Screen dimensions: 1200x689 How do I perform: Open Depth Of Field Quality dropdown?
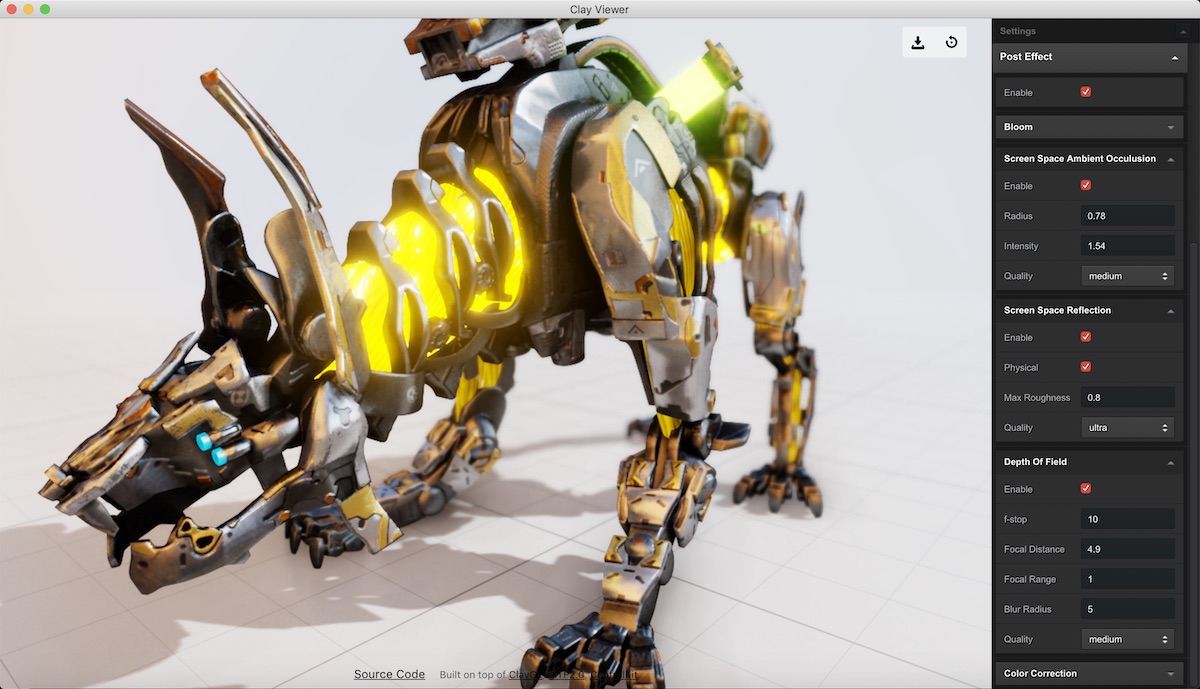click(1127, 639)
